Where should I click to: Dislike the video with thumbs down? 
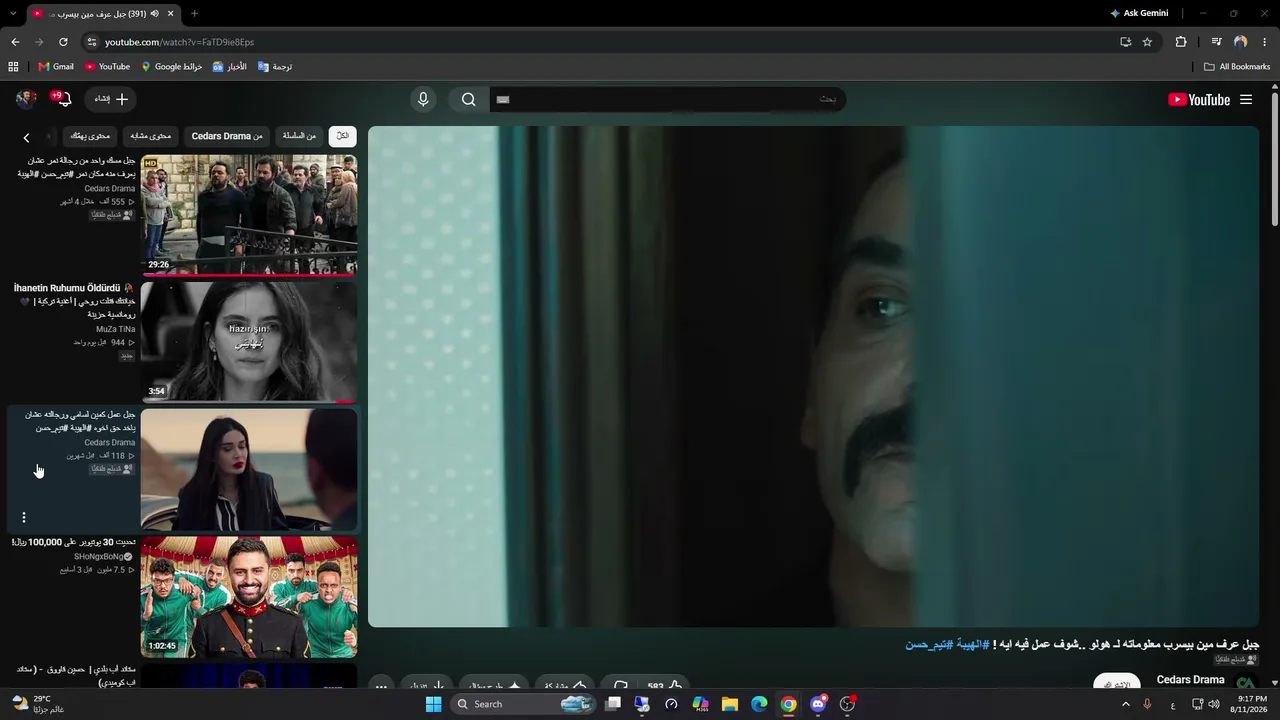[620, 685]
